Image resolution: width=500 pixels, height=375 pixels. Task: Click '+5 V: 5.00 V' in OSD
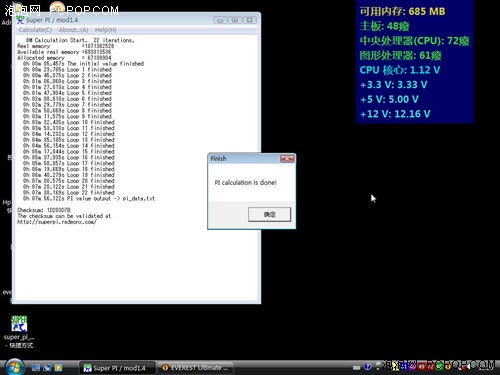[389, 99]
